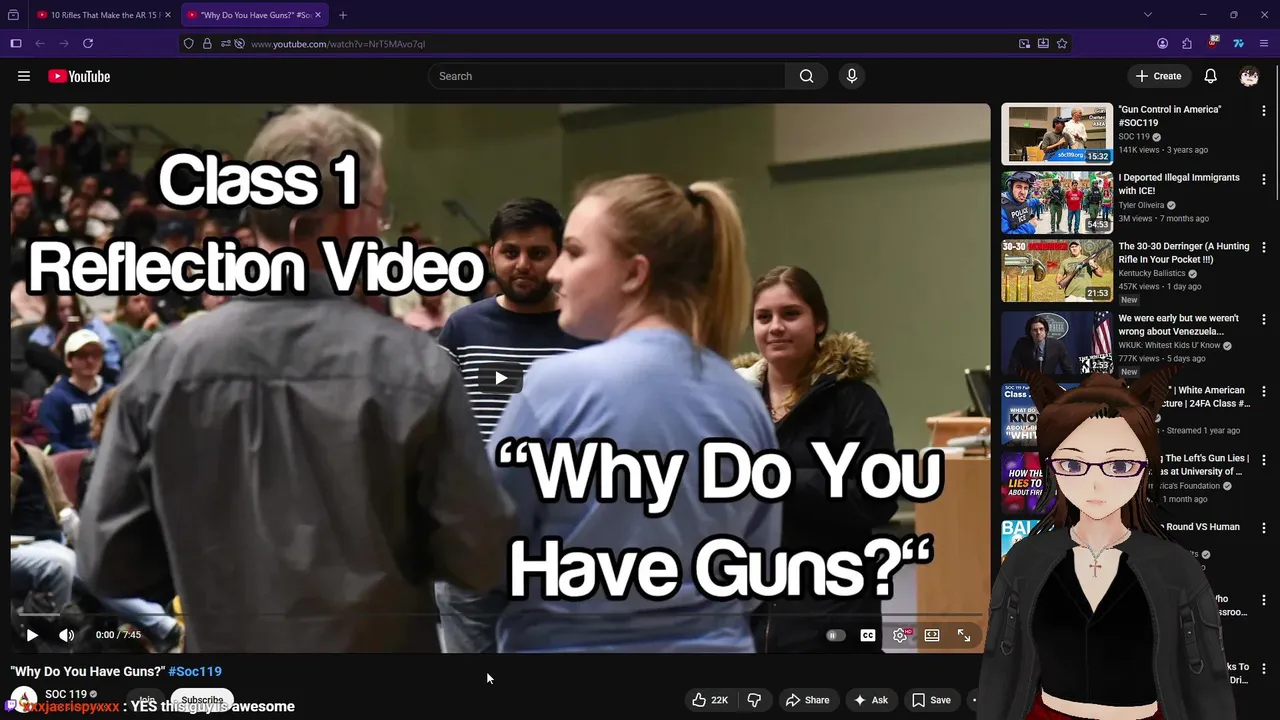The image size is (1280, 720).
Task: Open the #Soc119 hashtag link
Action: point(195,671)
